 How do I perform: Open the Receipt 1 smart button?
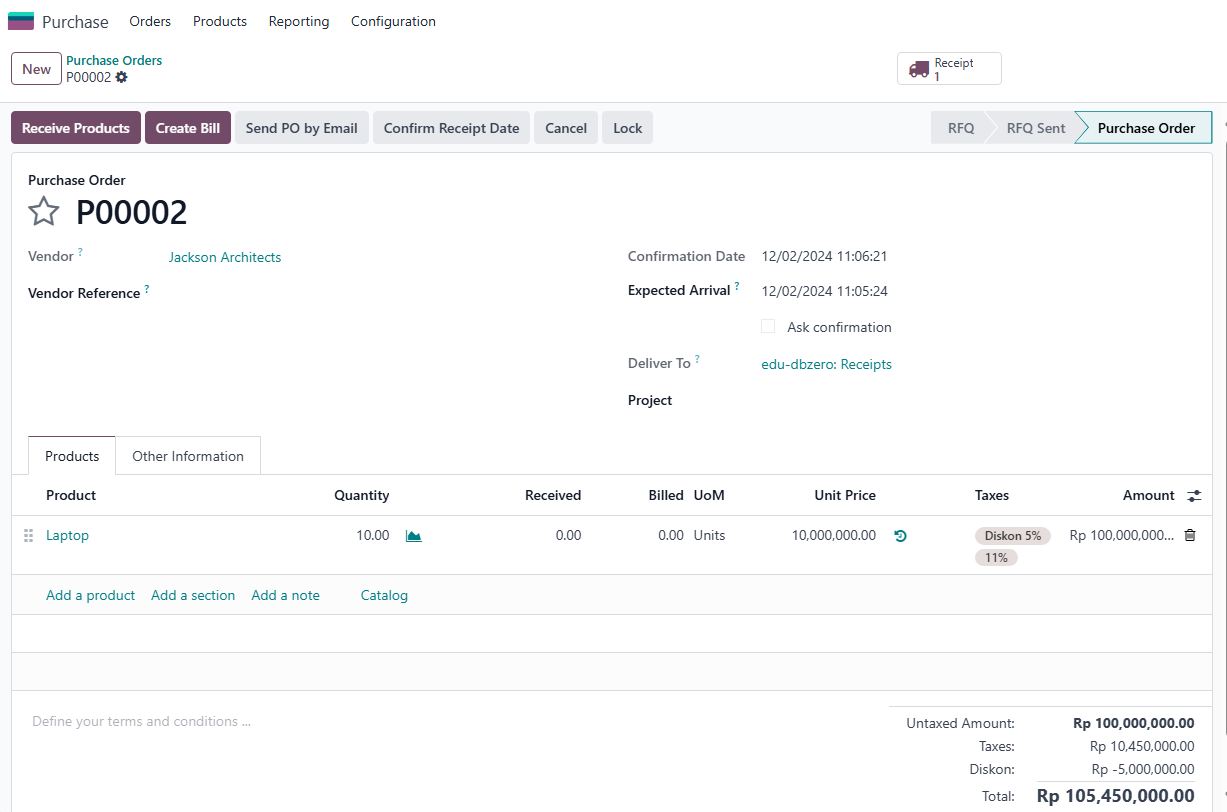949,69
